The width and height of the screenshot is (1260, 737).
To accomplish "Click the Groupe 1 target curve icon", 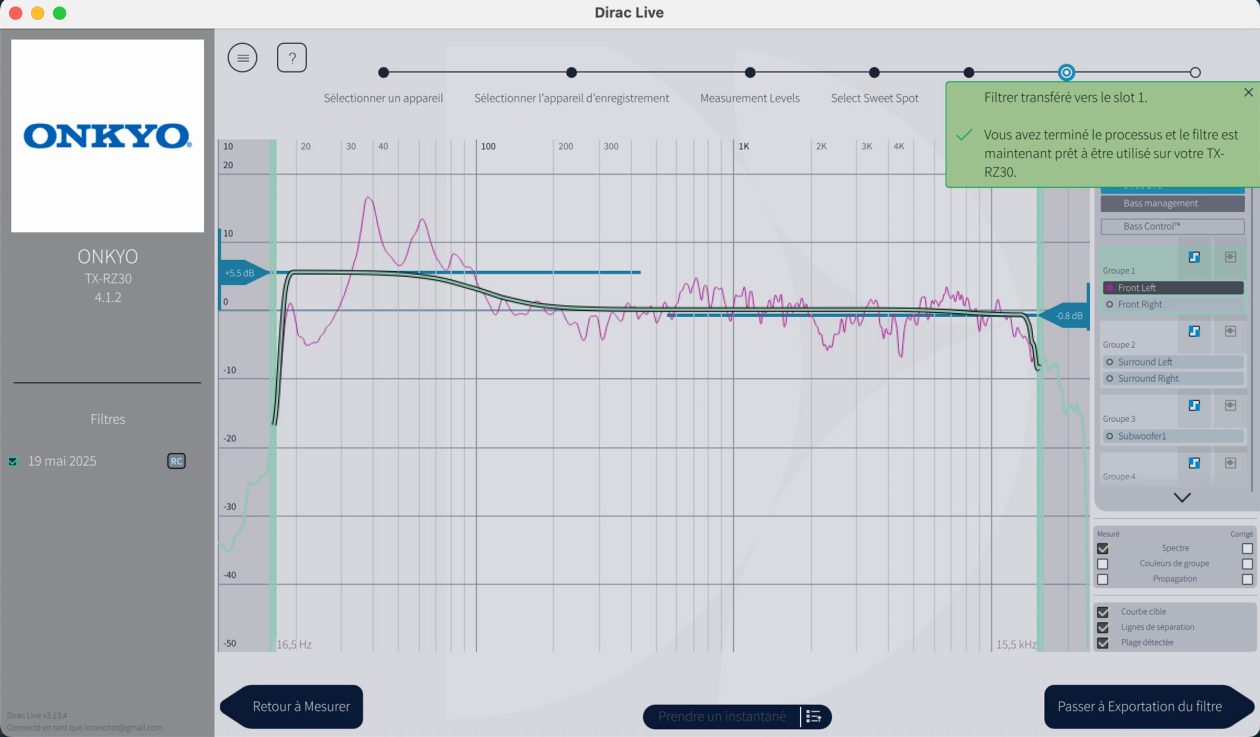I will coord(1194,257).
